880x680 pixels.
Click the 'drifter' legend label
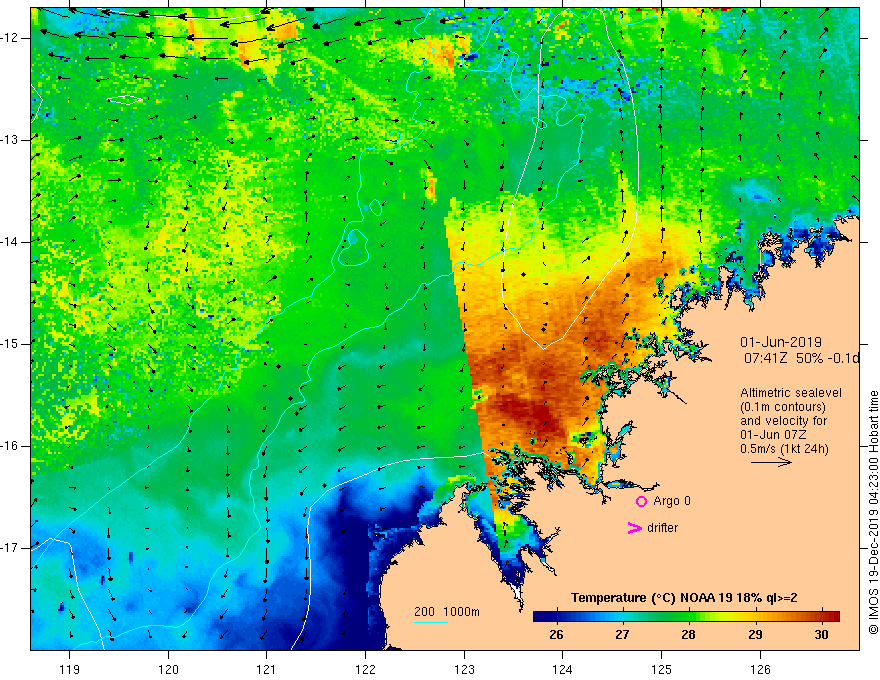pos(662,528)
